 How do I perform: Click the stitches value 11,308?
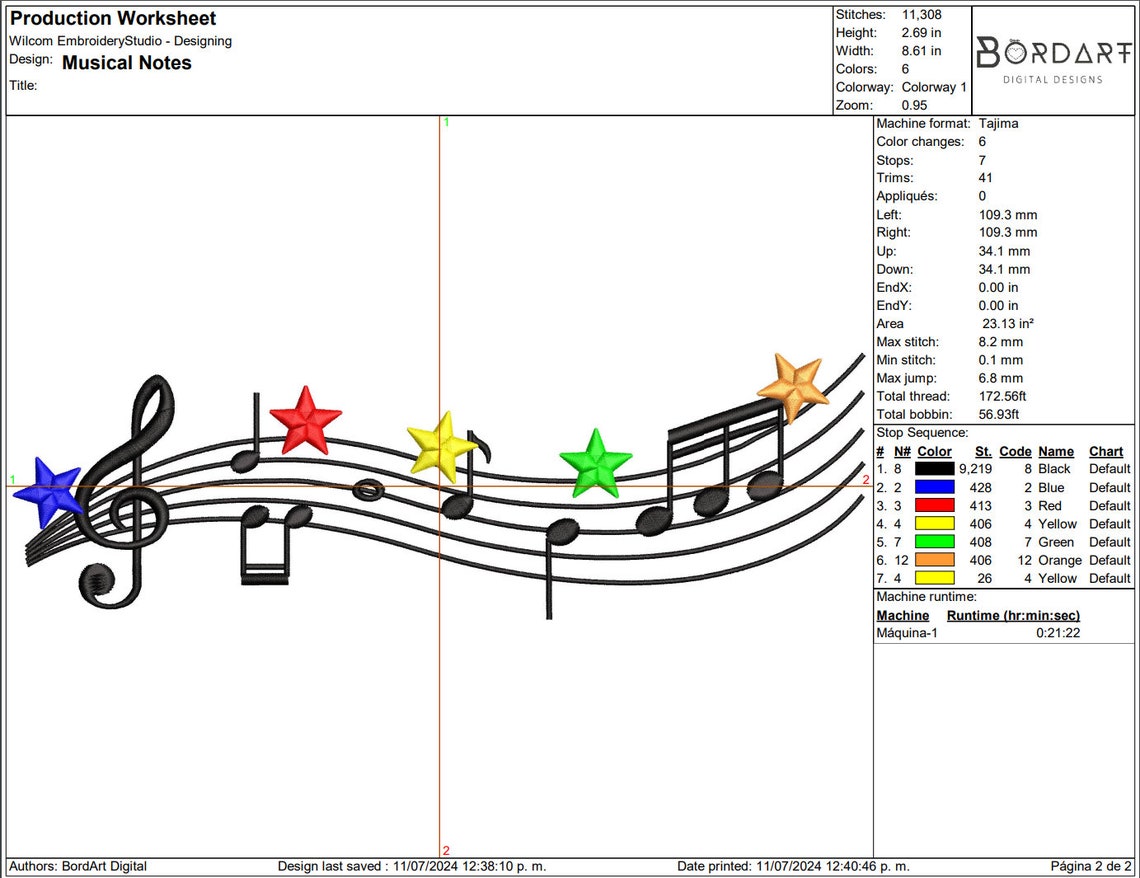coord(921,15)
